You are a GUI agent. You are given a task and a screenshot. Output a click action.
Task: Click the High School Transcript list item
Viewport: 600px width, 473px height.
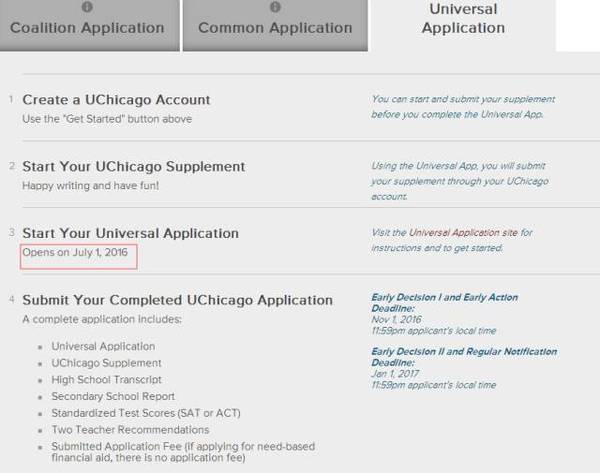111,380
